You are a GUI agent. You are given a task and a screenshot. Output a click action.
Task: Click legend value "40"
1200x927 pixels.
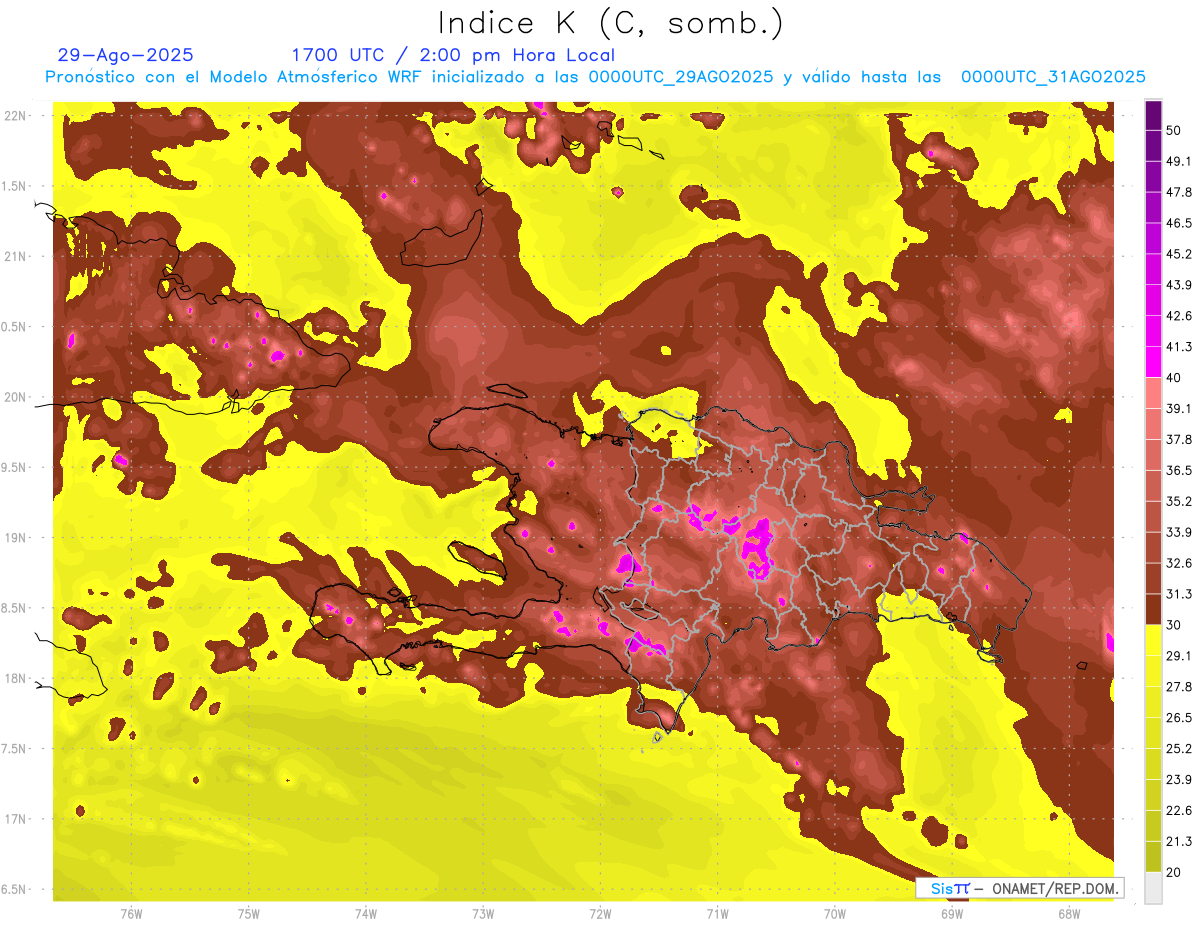(1175, 378)
